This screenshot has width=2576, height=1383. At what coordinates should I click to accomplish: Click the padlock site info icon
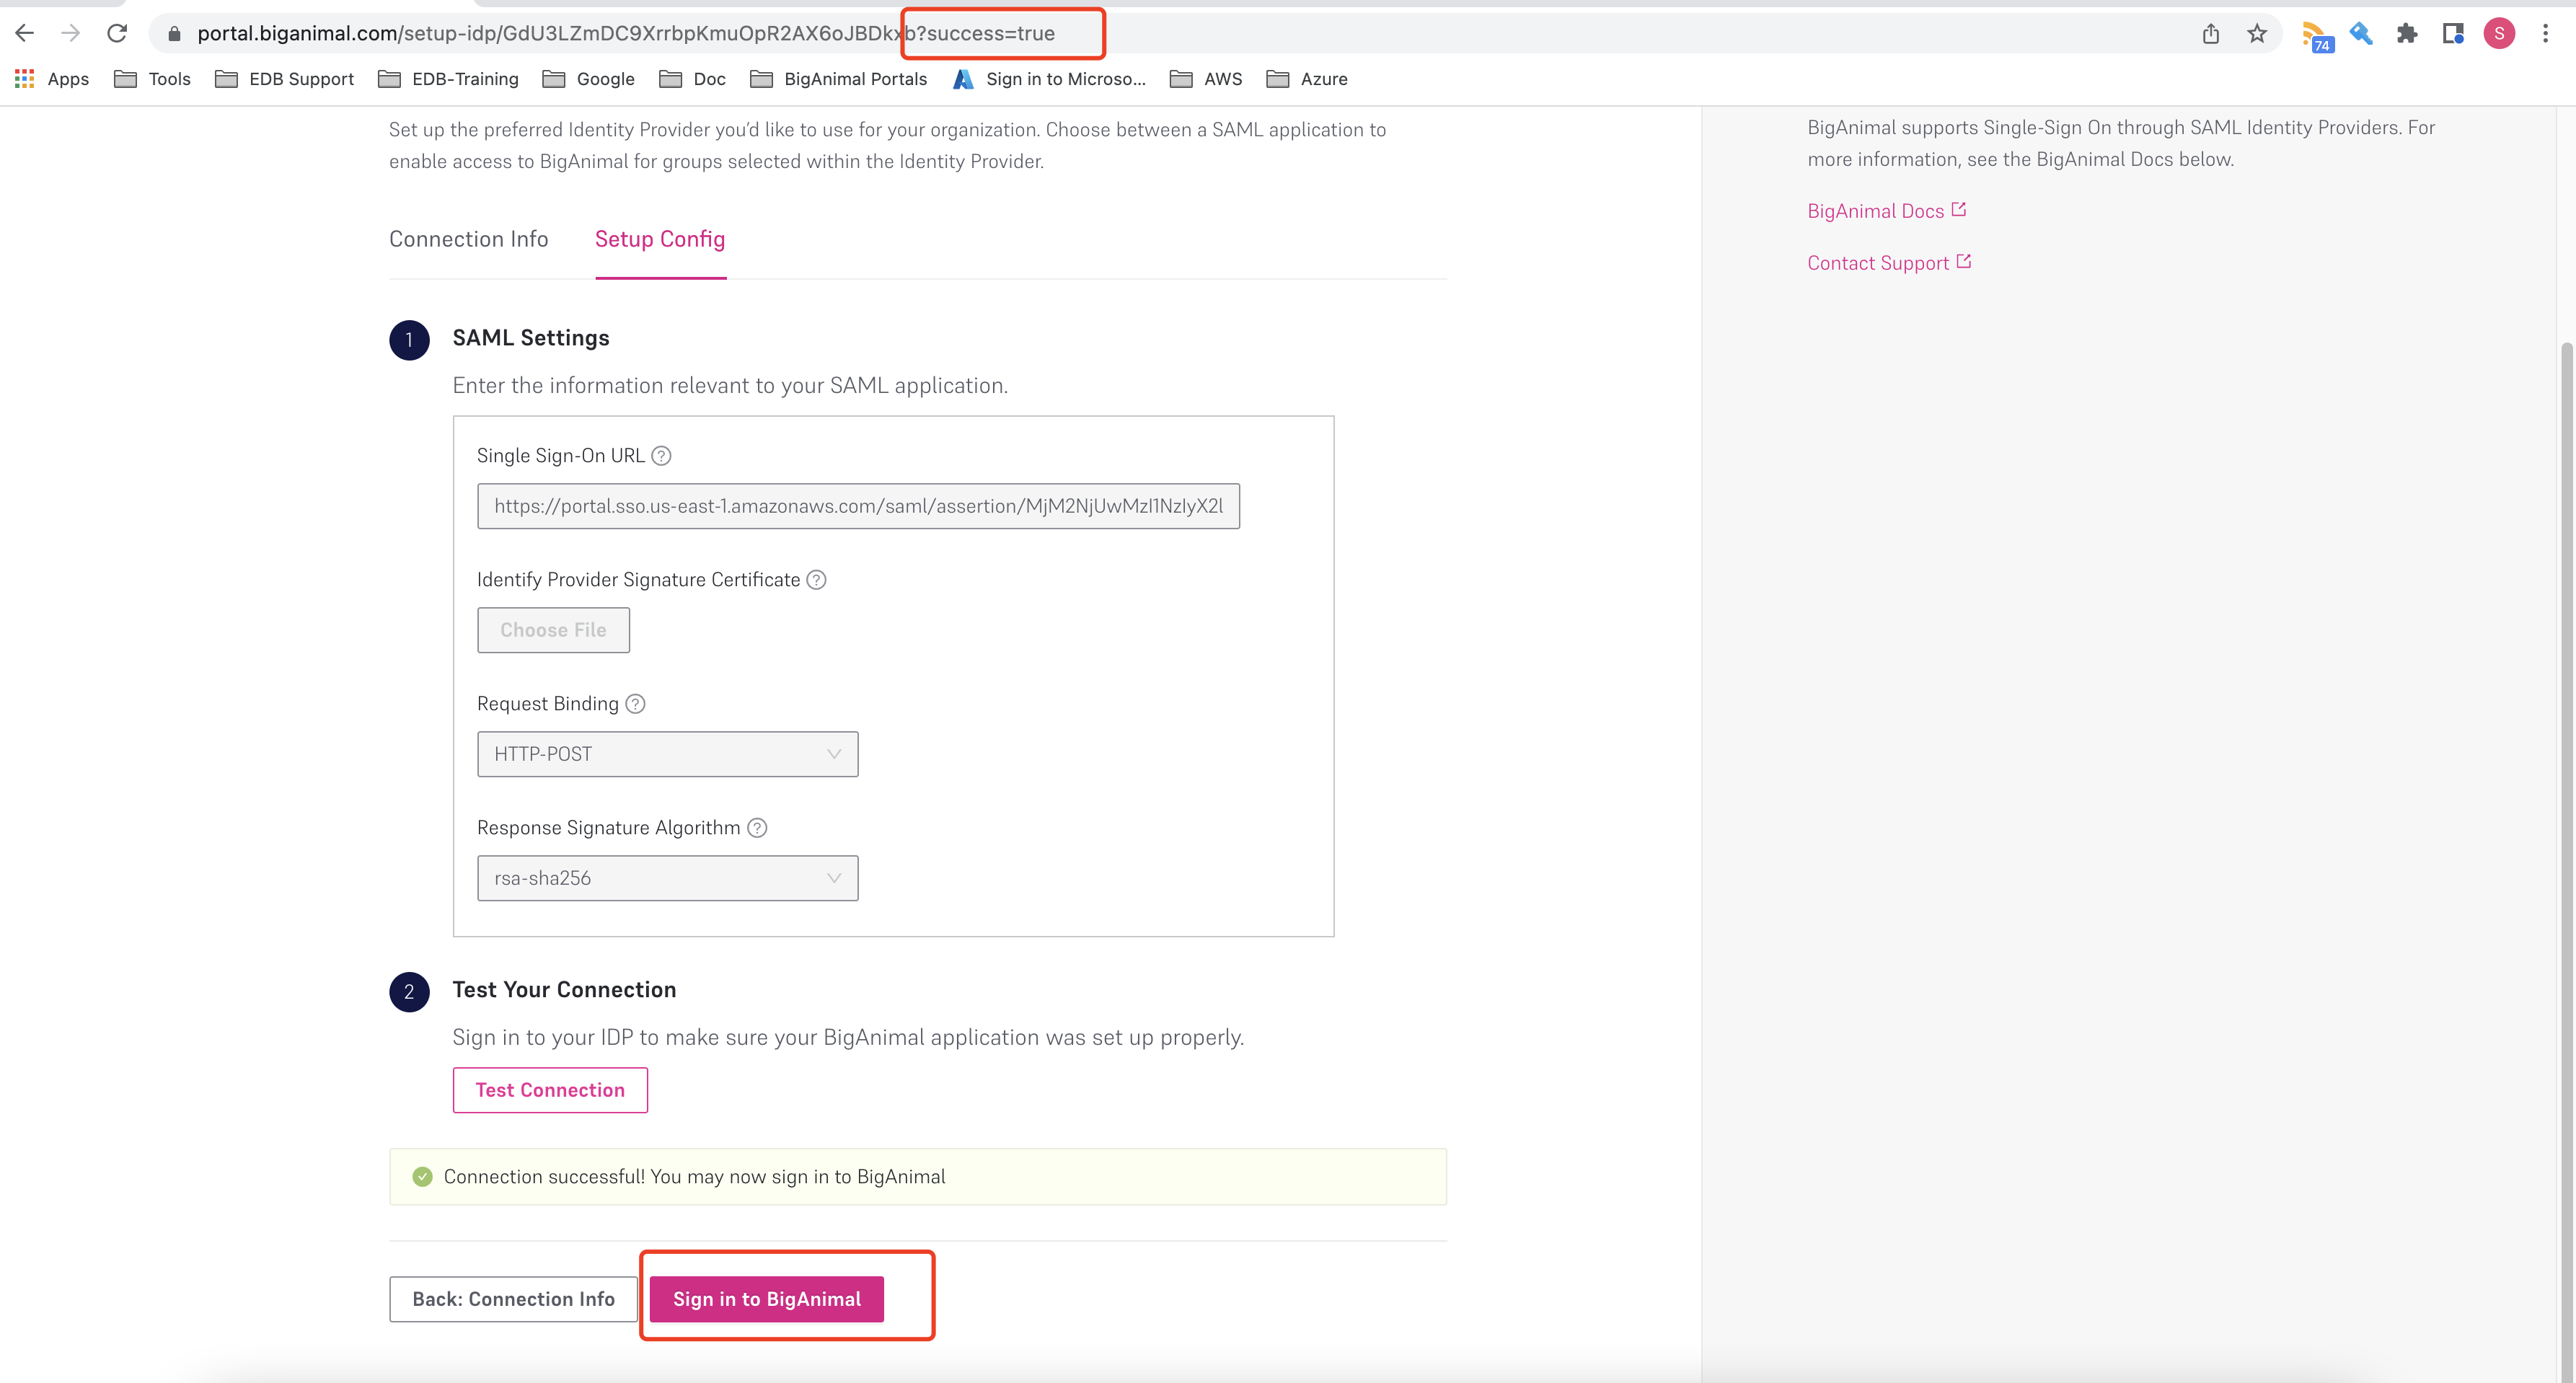coord(174,34)
